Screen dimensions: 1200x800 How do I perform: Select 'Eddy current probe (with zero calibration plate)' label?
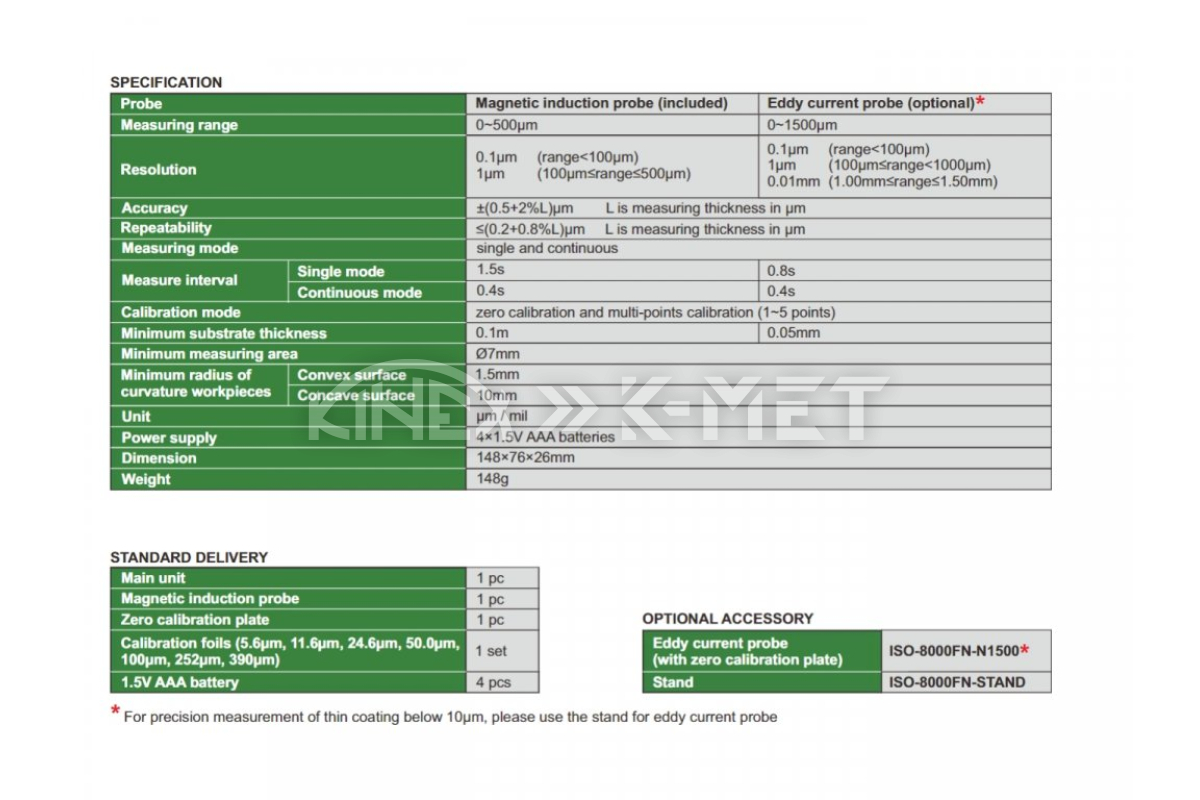click(x=761, y=651)
